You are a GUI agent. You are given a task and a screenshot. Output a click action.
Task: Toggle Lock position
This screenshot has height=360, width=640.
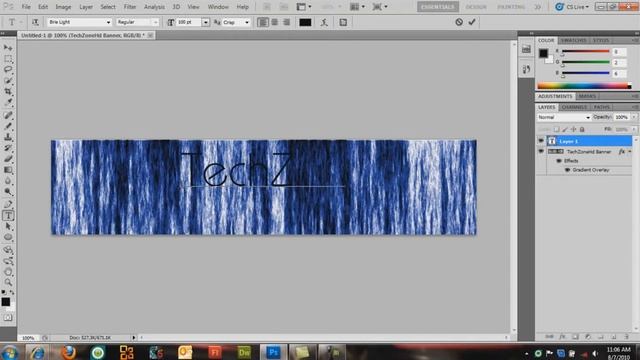click(x=573, y=129)
